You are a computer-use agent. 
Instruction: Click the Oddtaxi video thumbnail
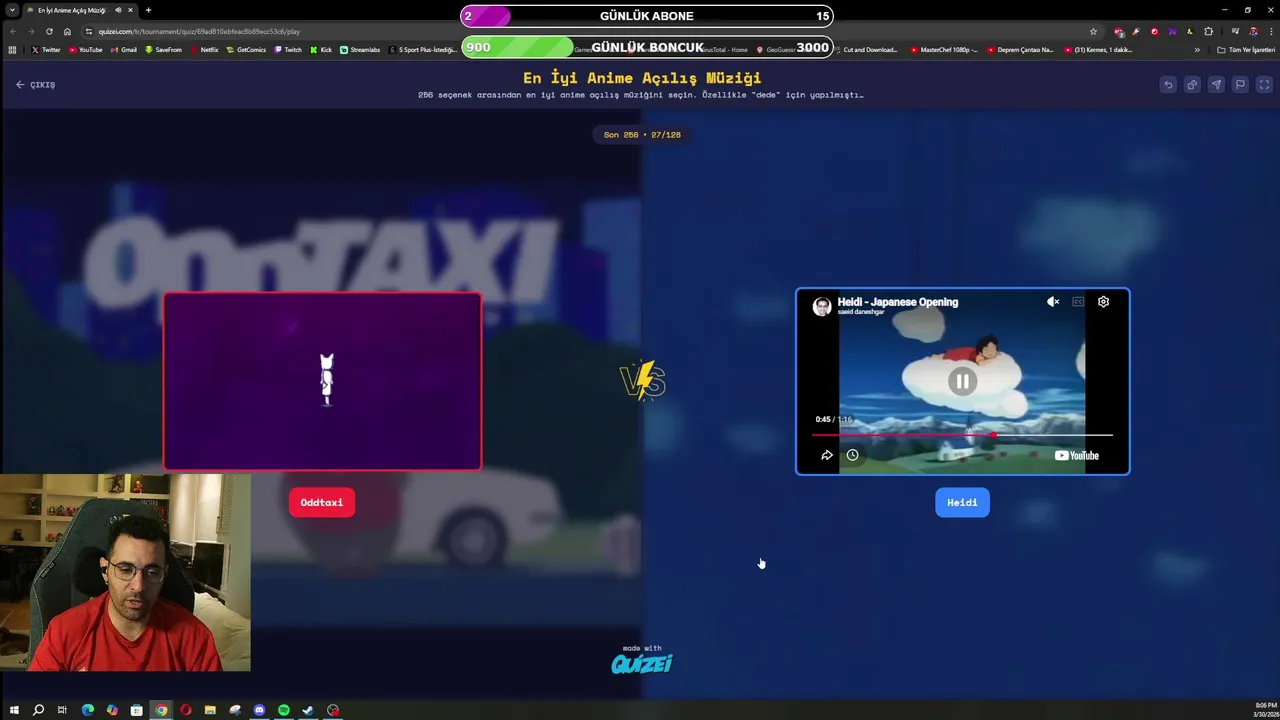[322, 381]
